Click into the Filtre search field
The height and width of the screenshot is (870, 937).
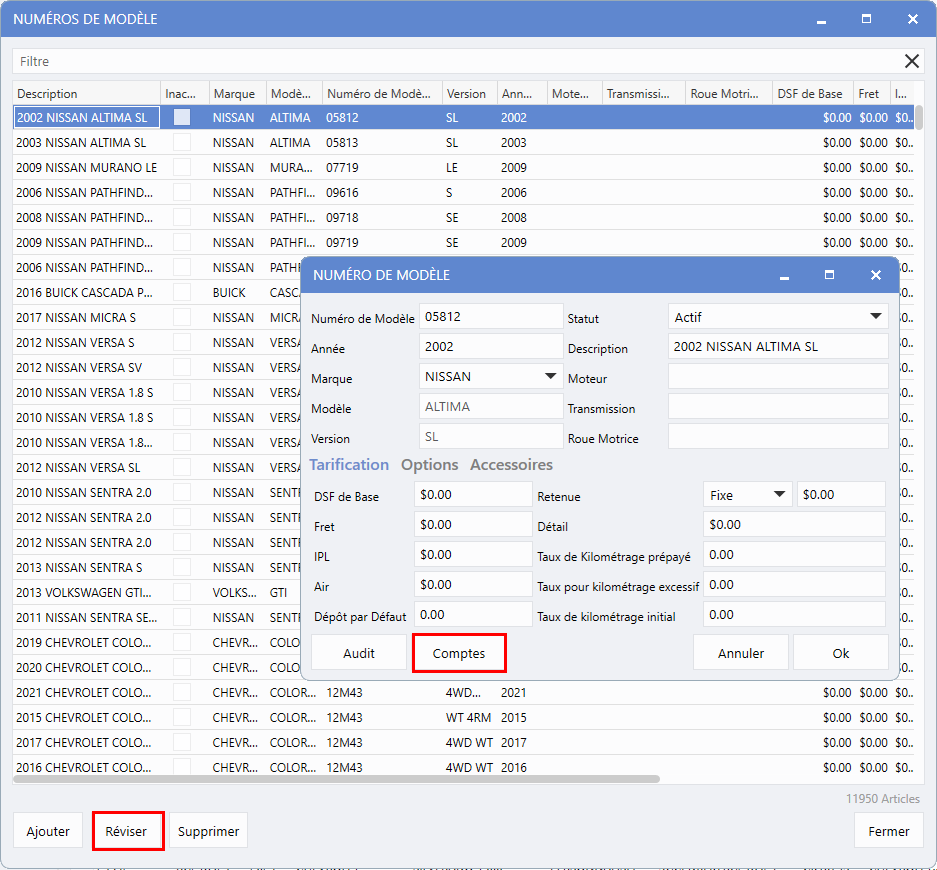457,61
